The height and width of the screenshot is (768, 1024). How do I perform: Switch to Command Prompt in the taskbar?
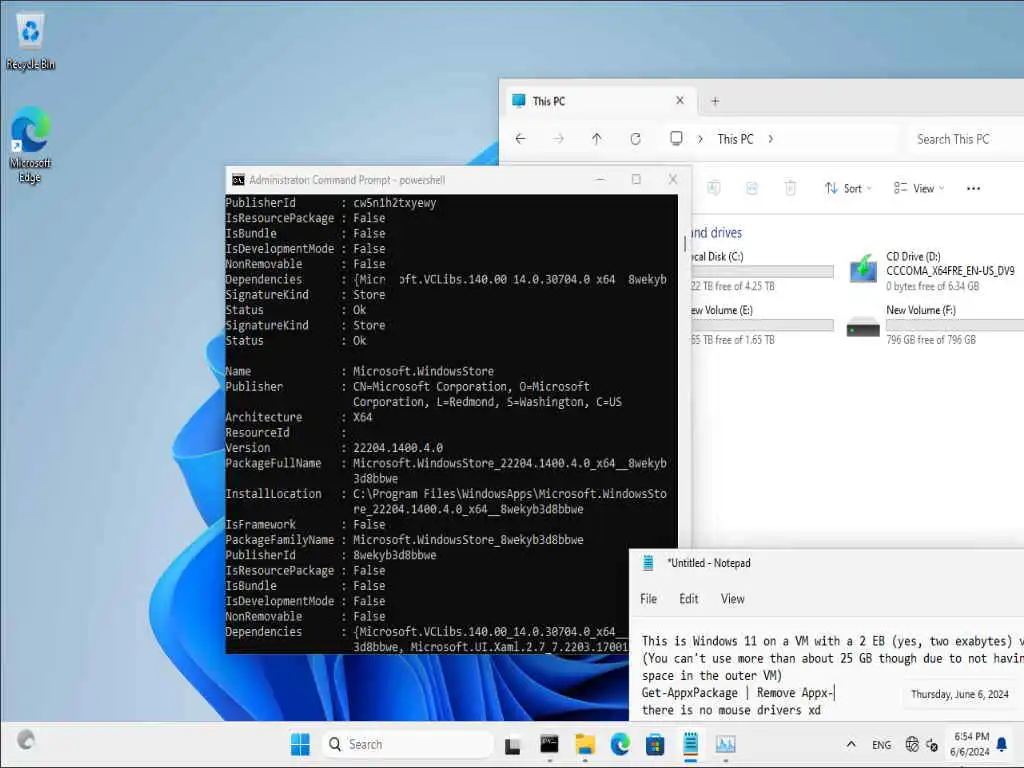click(549, 744)
